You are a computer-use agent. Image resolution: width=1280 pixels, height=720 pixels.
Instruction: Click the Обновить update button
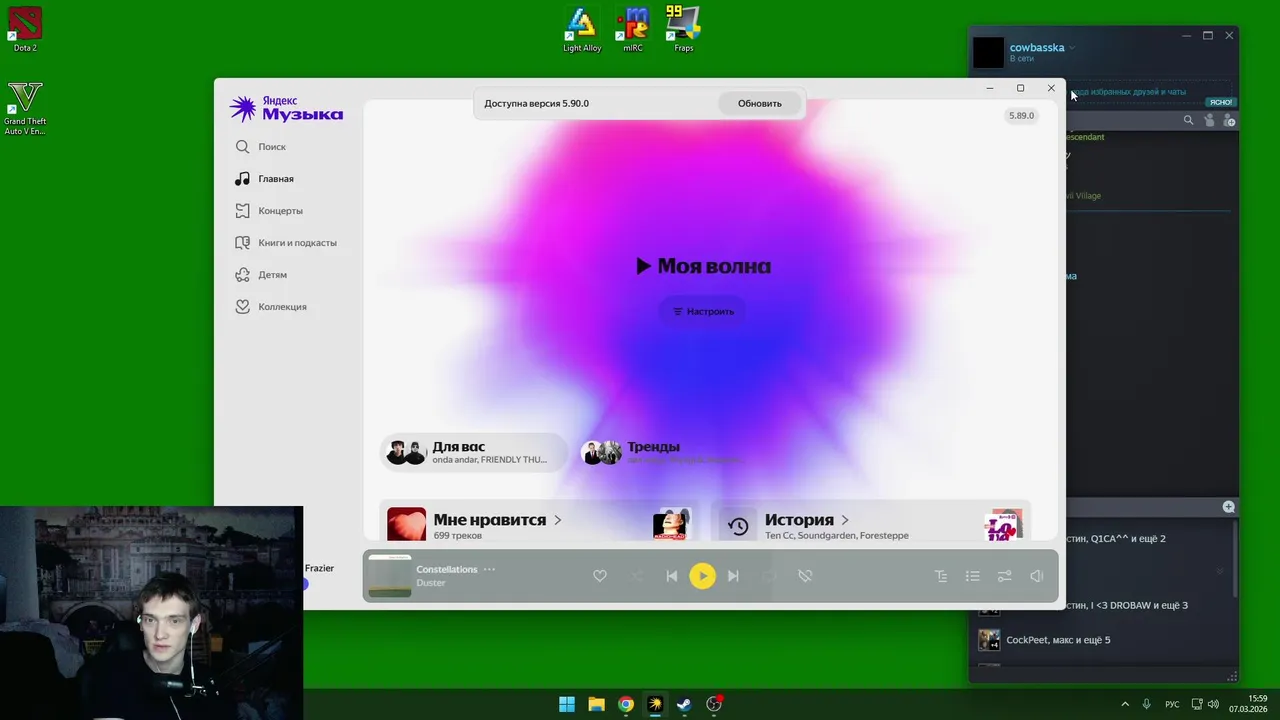coord(760,103)
